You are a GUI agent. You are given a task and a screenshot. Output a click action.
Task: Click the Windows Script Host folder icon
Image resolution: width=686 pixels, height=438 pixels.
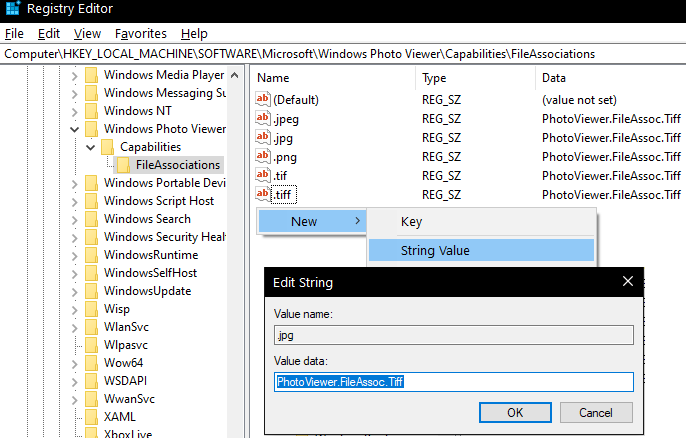click(91, 200)
